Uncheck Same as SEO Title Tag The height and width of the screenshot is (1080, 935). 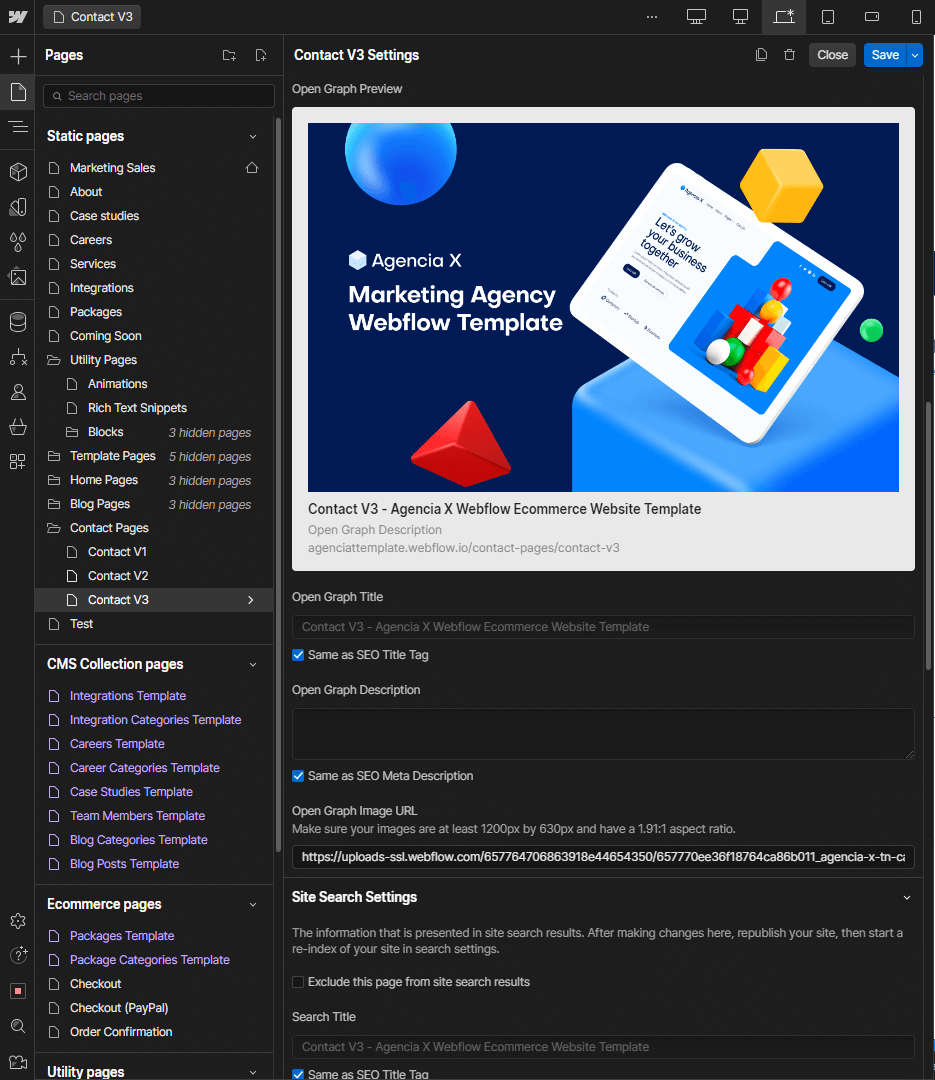click(x=298, y=655)
